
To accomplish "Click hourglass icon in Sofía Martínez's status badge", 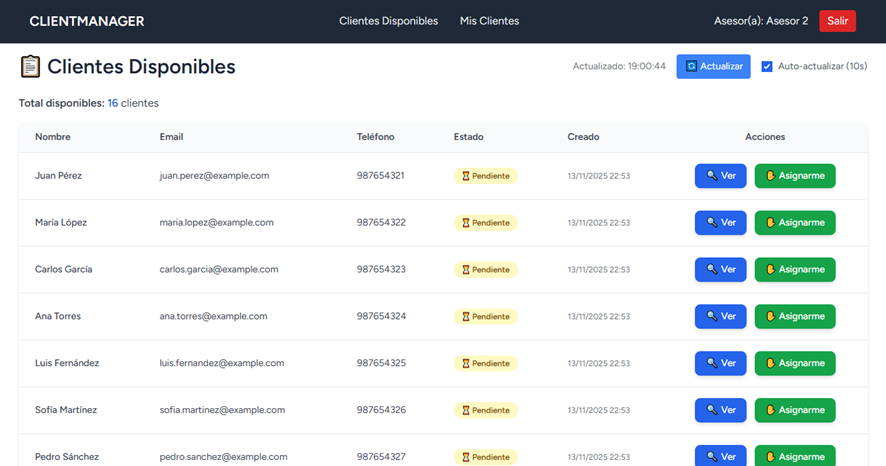I will [x=464, y=410].
